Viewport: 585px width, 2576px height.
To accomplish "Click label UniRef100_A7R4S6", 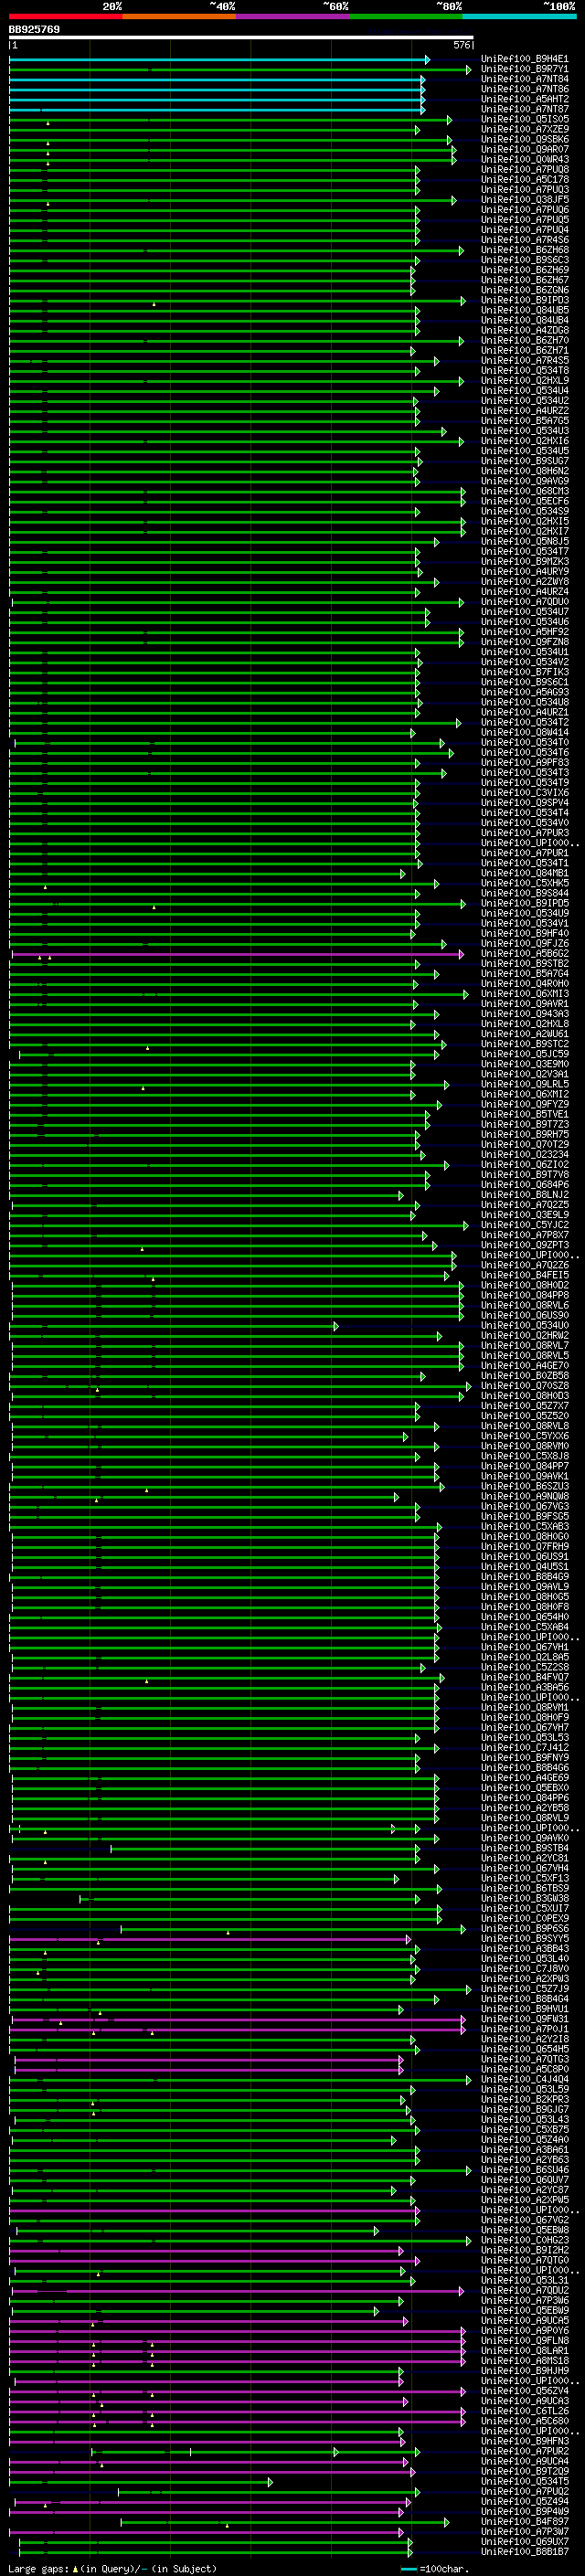I will pos(524,240).
